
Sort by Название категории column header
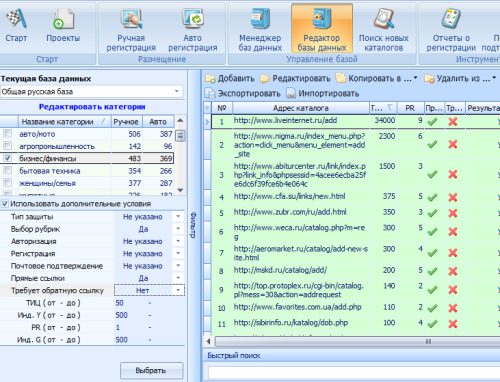click(x=64, y=122)
